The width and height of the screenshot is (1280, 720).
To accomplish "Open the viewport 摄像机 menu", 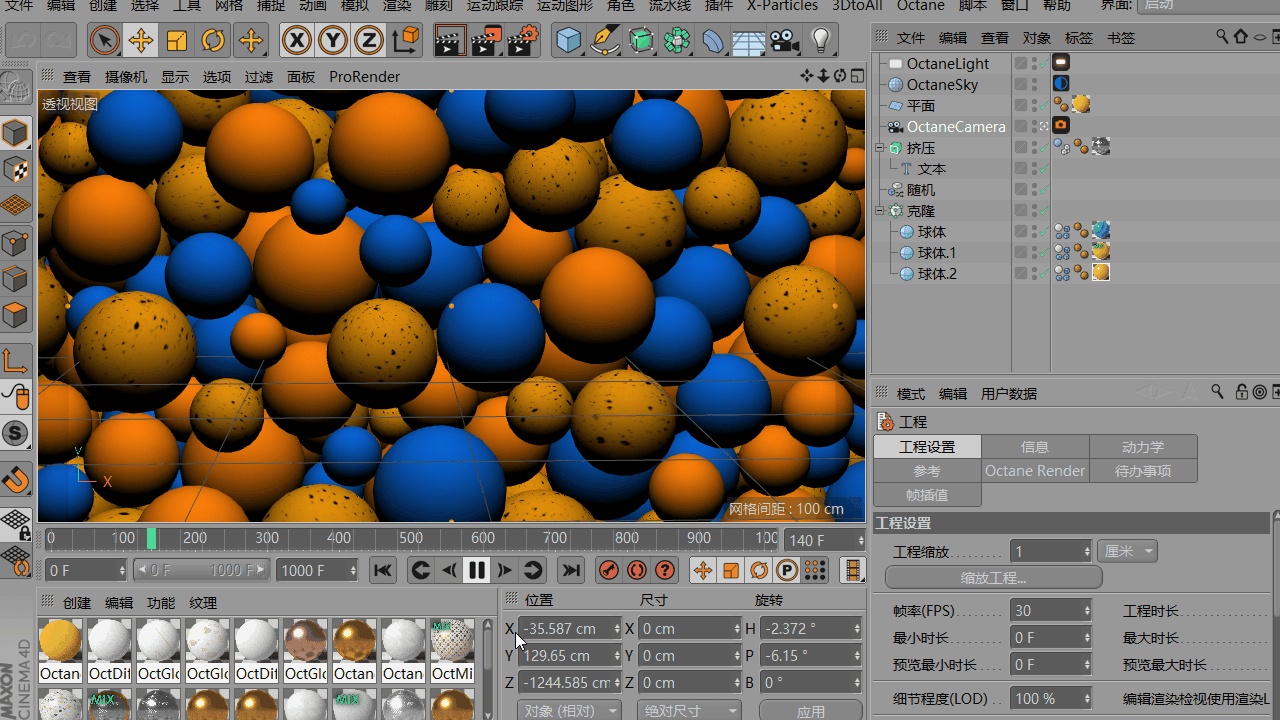I will coord(126,77).
